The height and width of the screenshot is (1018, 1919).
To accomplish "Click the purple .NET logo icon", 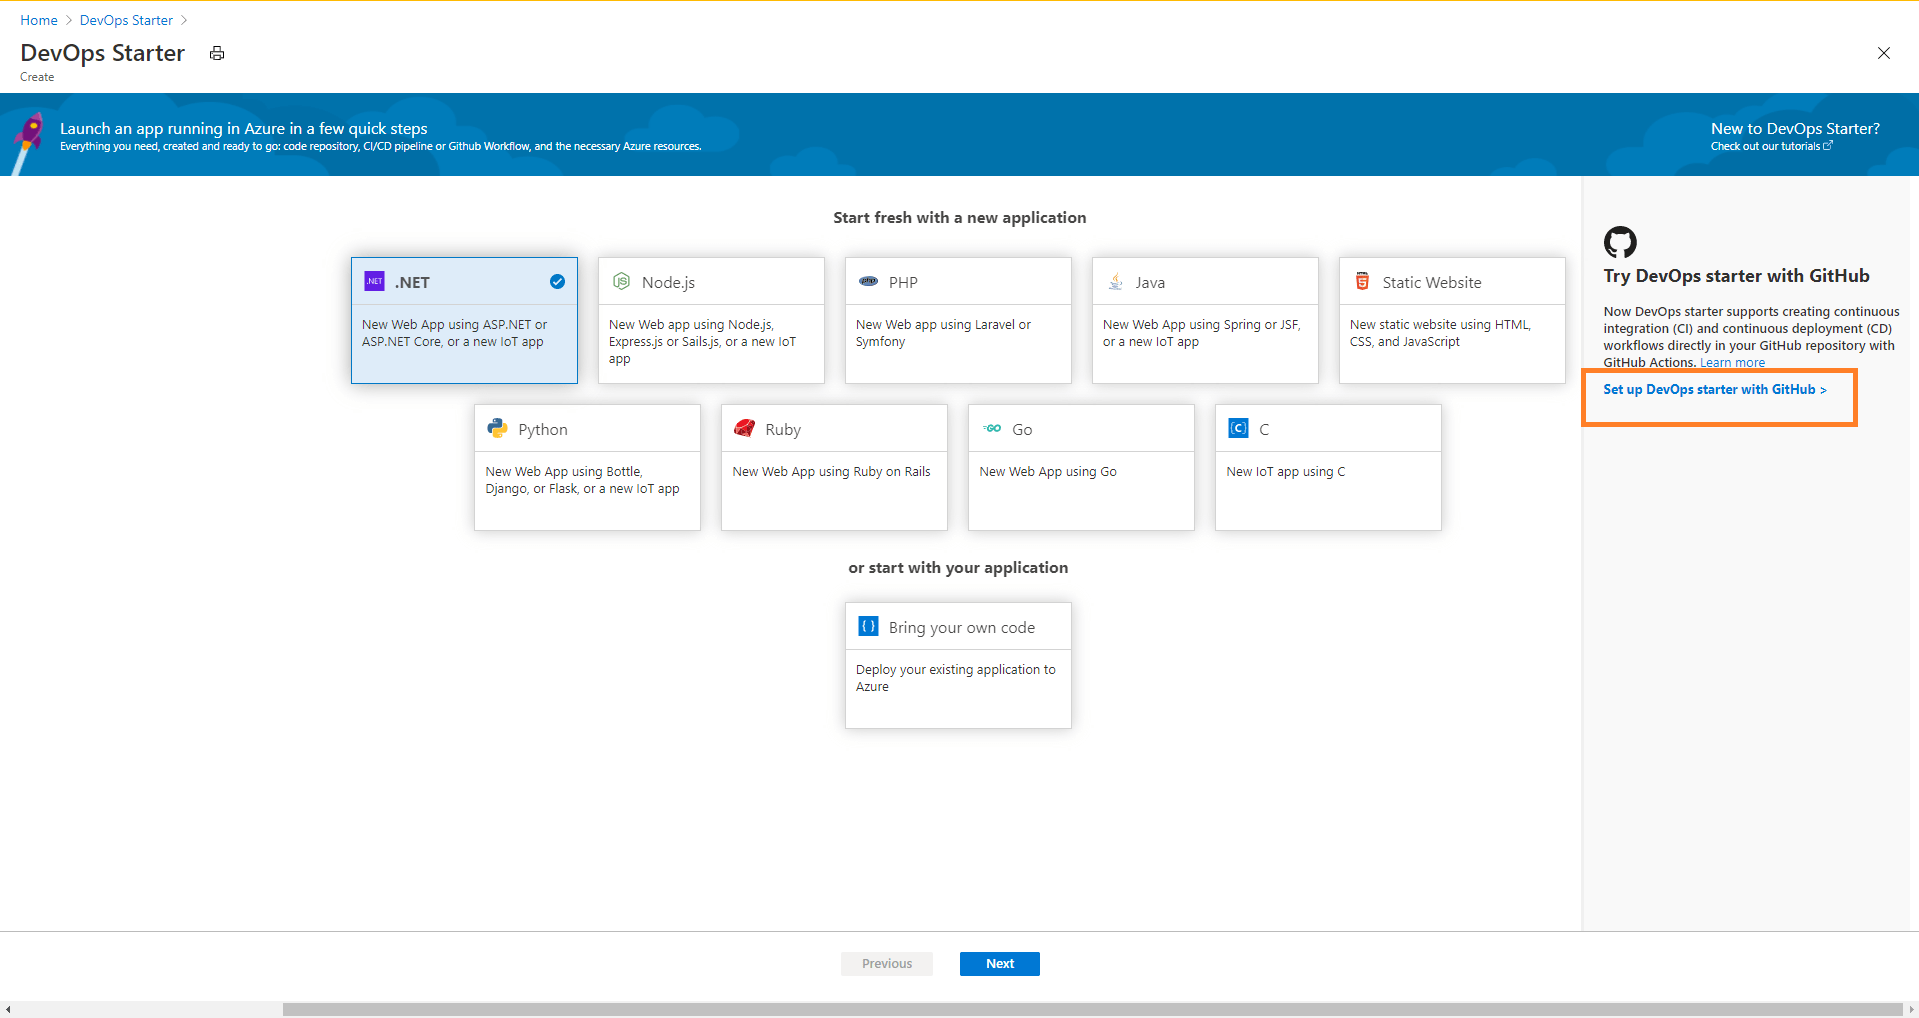I will point(374,281).
